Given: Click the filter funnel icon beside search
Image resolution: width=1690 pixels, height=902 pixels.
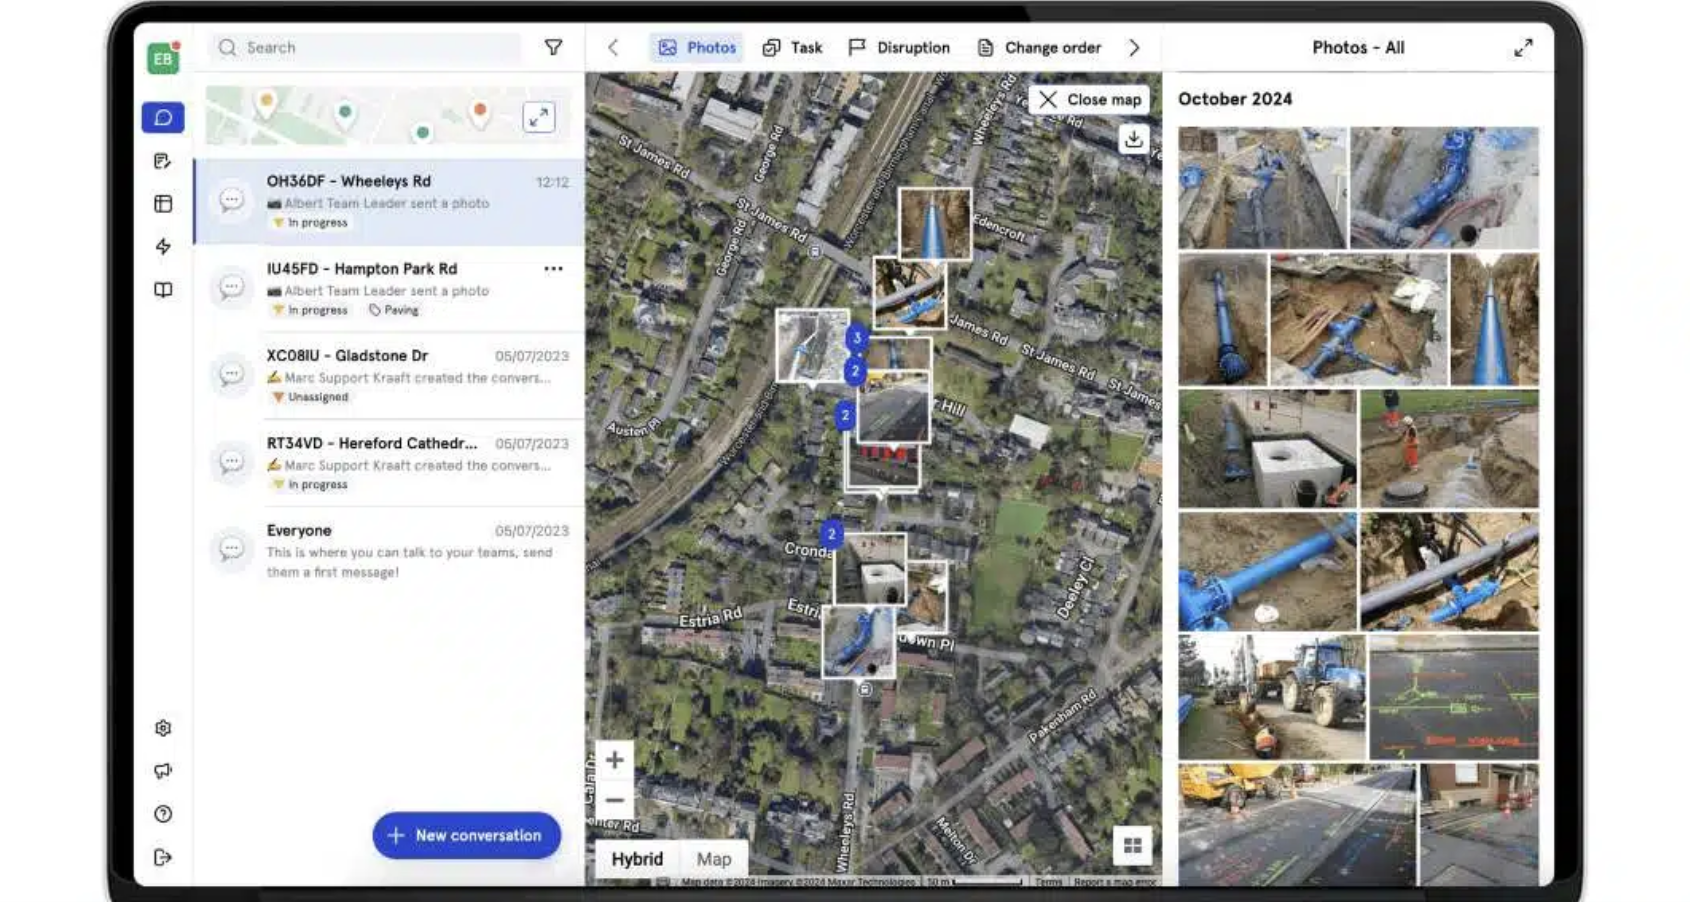Looking at the screenshot, I should point(553,47).
